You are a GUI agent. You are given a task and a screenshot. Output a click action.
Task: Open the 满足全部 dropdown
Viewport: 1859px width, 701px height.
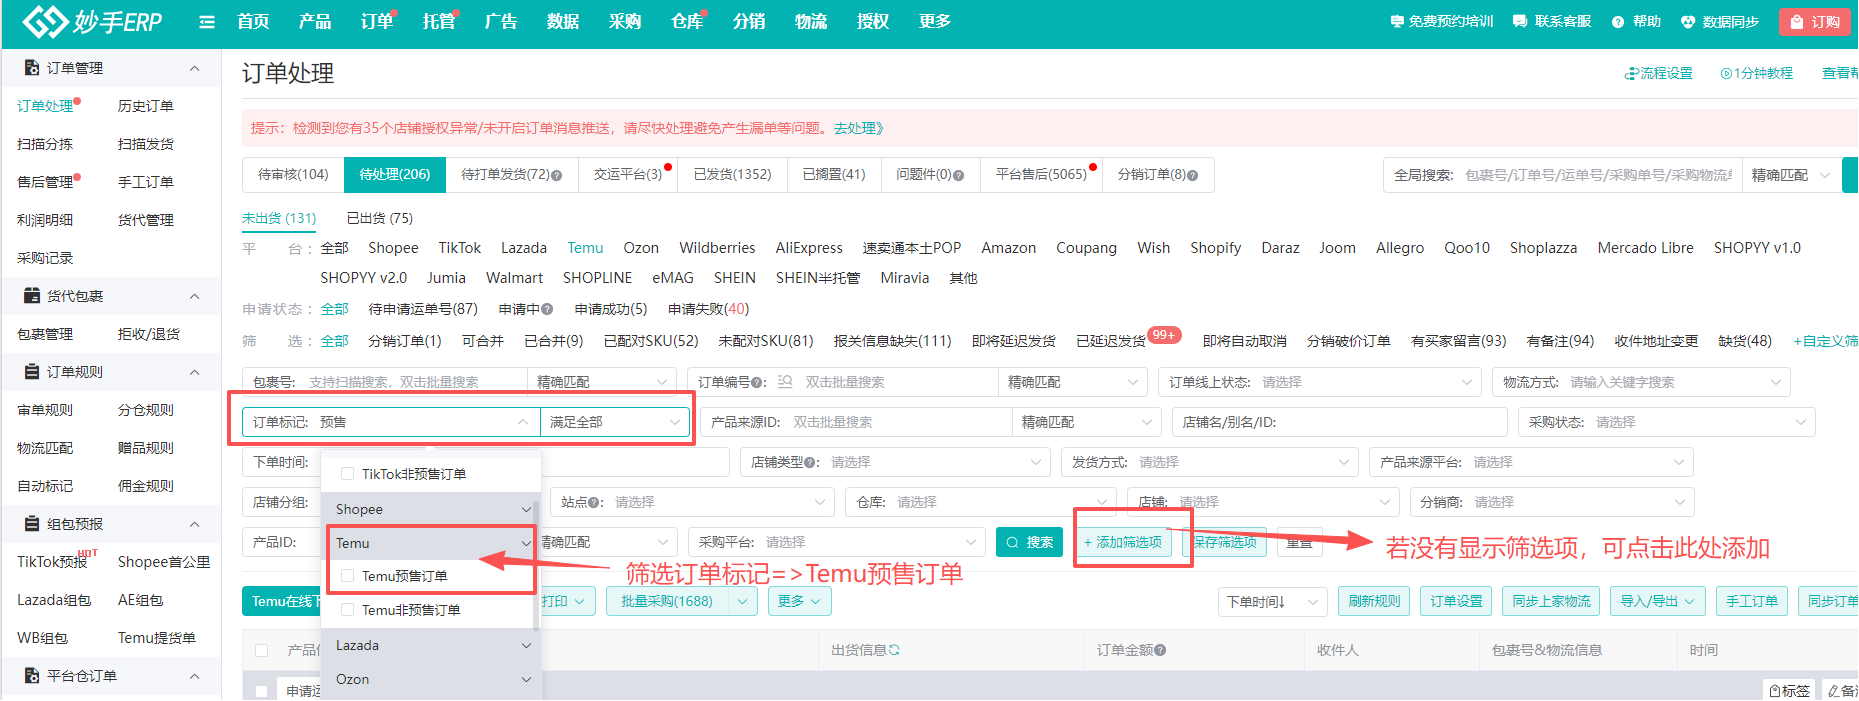(614, 422)
